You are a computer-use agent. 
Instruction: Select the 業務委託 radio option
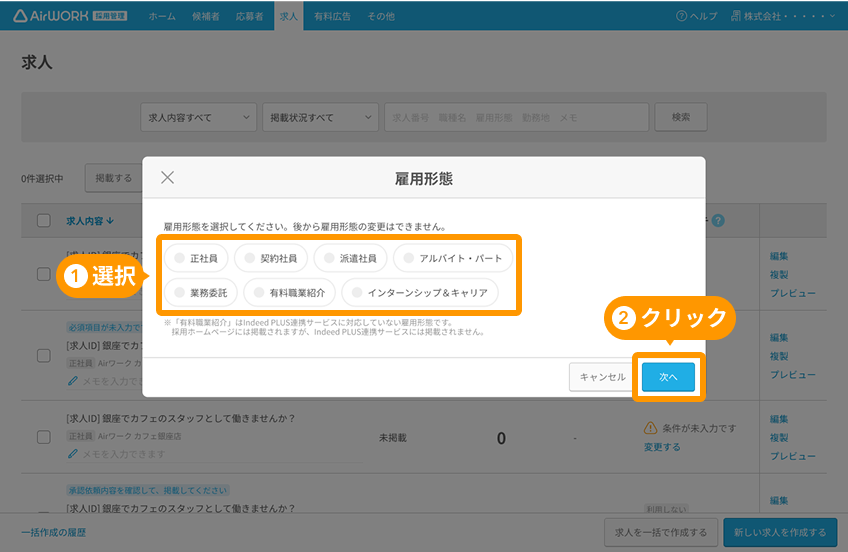coord(201,292)
